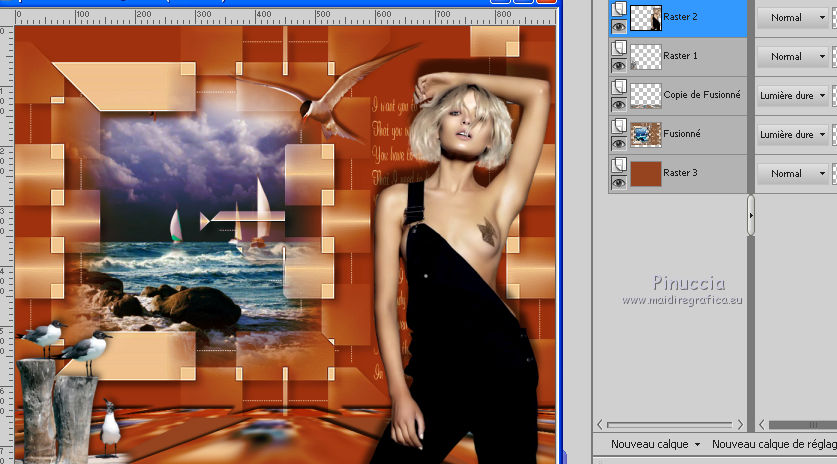Hide the Raster 3 layer
837x464 pixels.
[619, 183]
